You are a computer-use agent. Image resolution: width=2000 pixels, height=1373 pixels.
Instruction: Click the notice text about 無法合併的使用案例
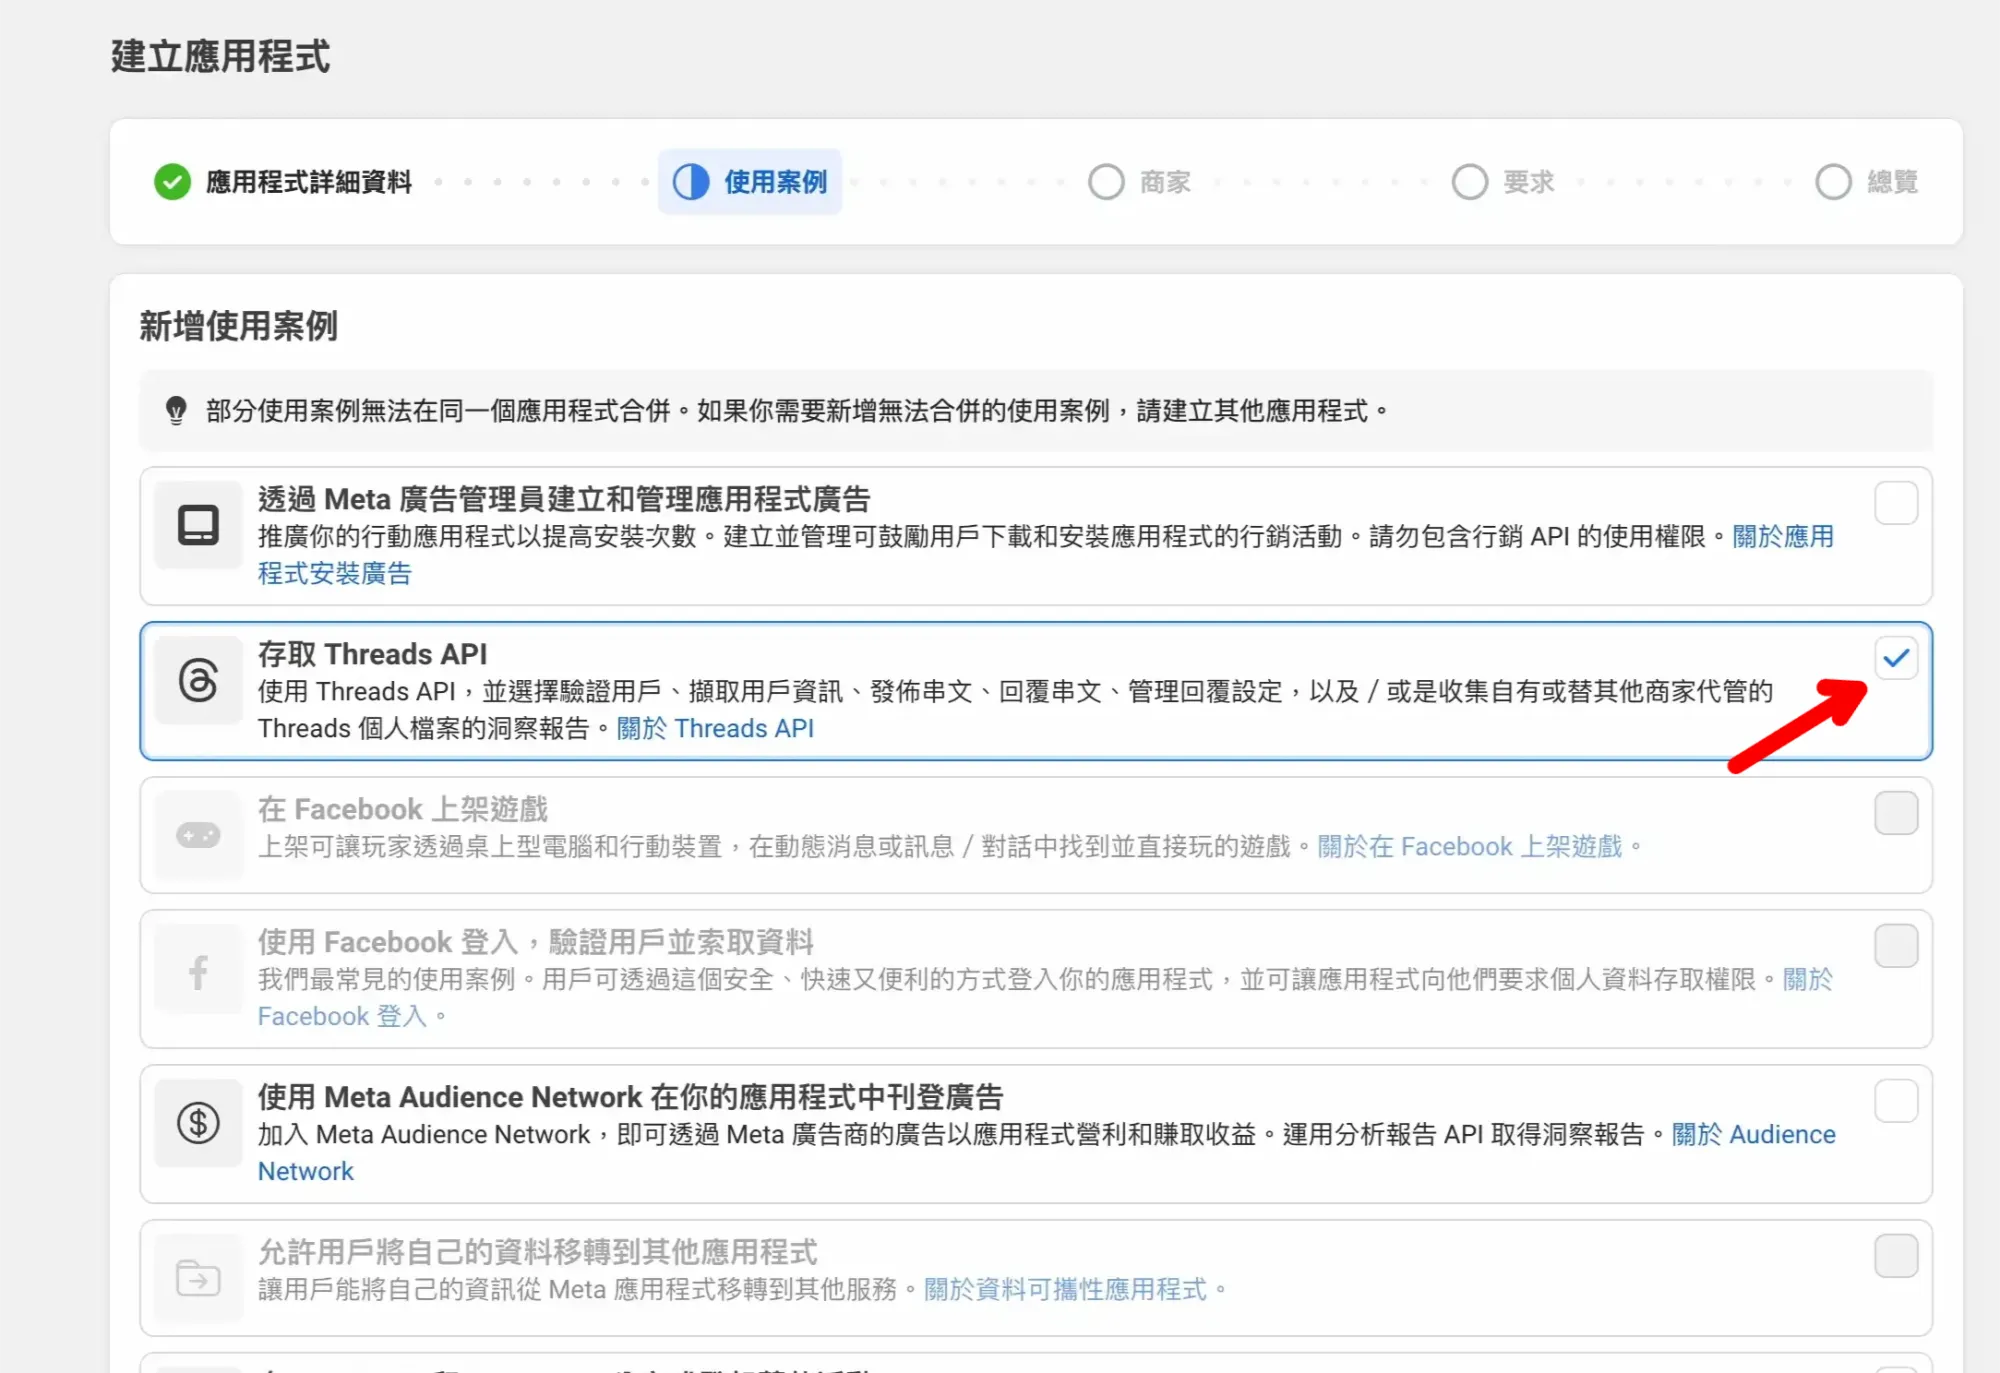(x=797, y=411)
